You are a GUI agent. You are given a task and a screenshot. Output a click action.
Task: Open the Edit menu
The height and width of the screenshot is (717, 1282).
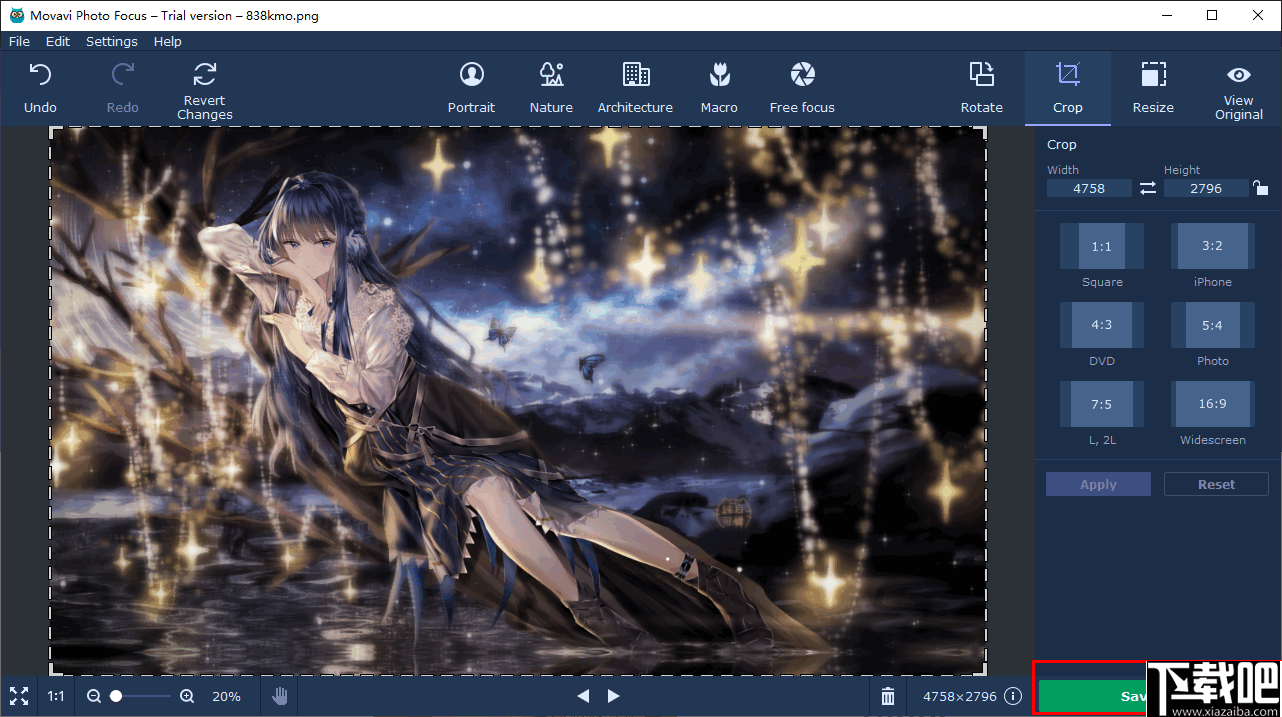(x=58, y=41)
